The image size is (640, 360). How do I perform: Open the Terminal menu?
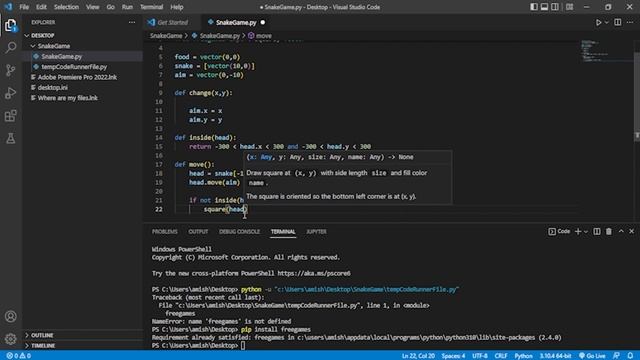point(151,7)
